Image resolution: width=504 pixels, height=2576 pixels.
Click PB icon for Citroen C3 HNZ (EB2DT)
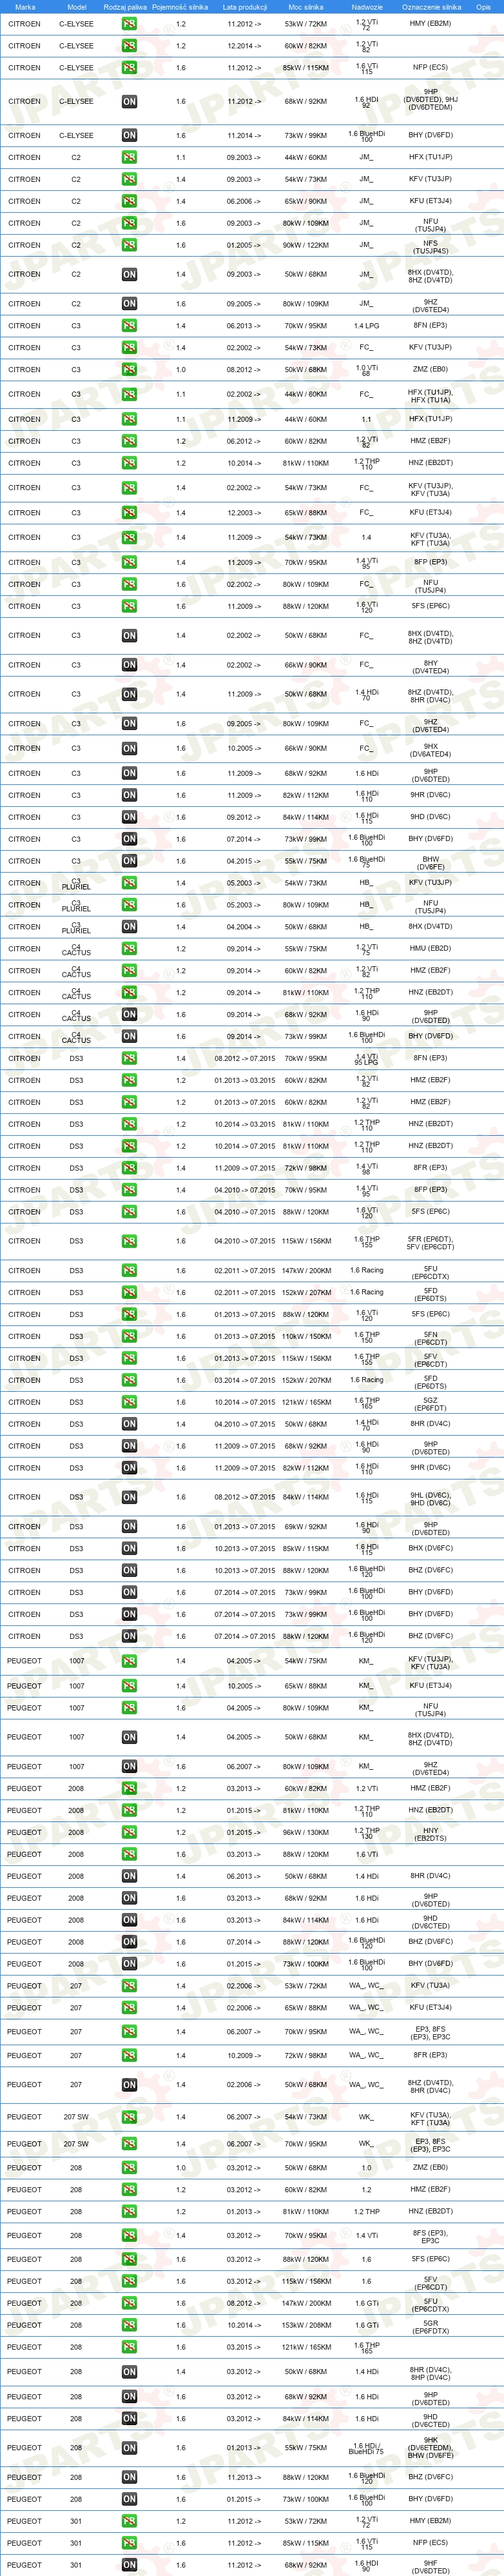point(129,463)
